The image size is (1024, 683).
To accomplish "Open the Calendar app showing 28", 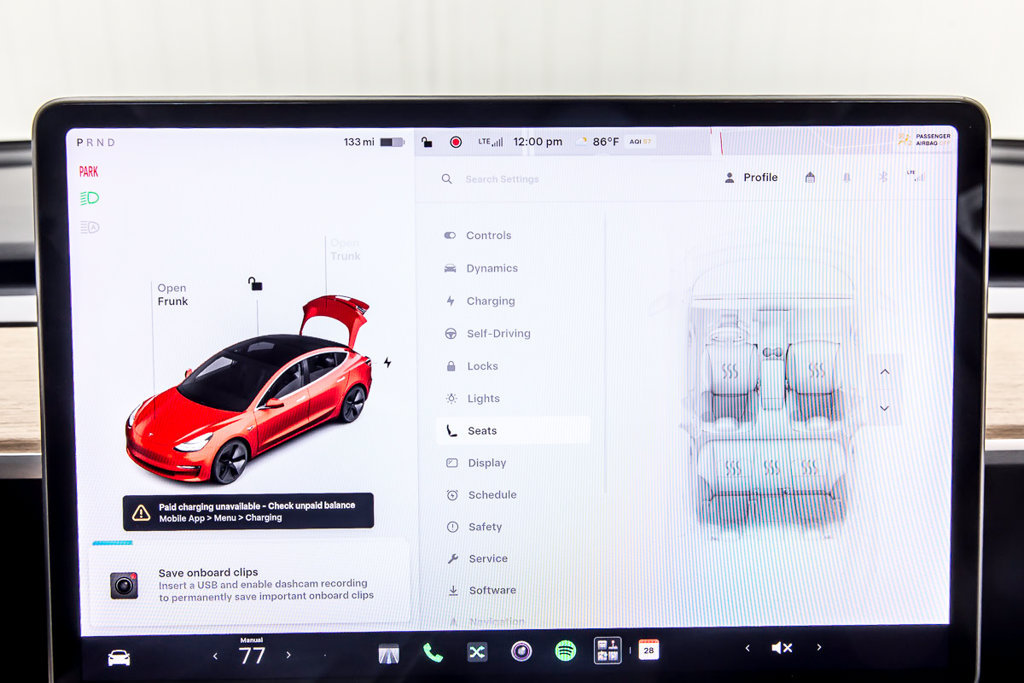I will click(648, 649).
